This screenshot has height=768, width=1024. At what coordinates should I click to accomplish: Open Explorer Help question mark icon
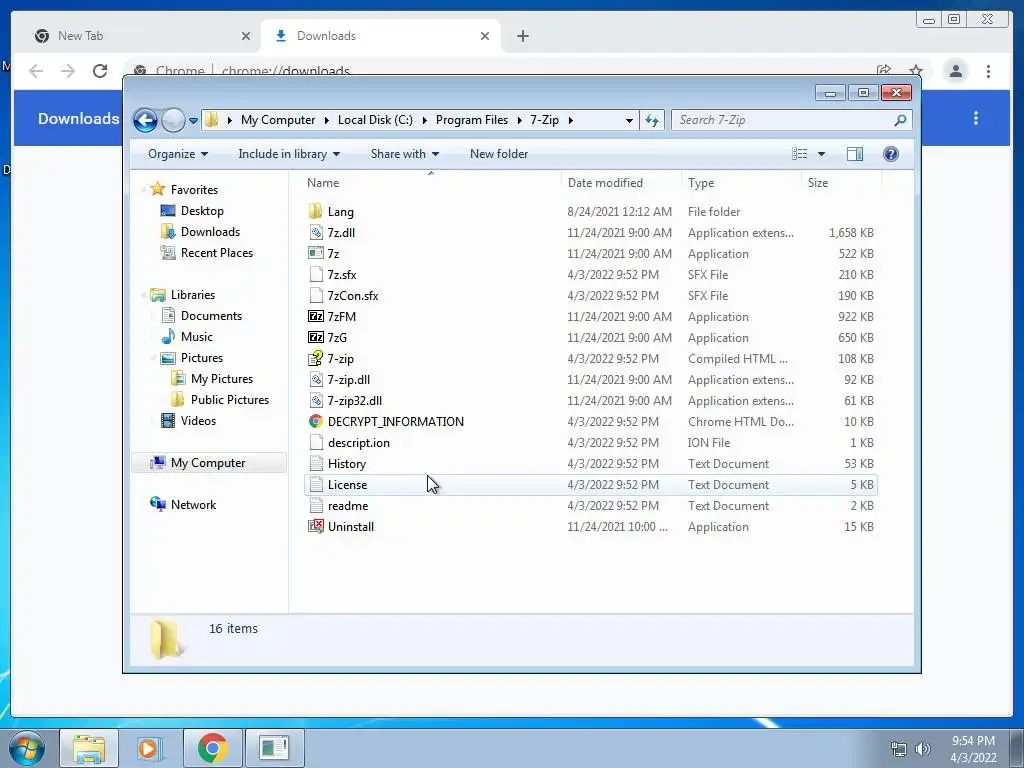[x=891, y=154]
